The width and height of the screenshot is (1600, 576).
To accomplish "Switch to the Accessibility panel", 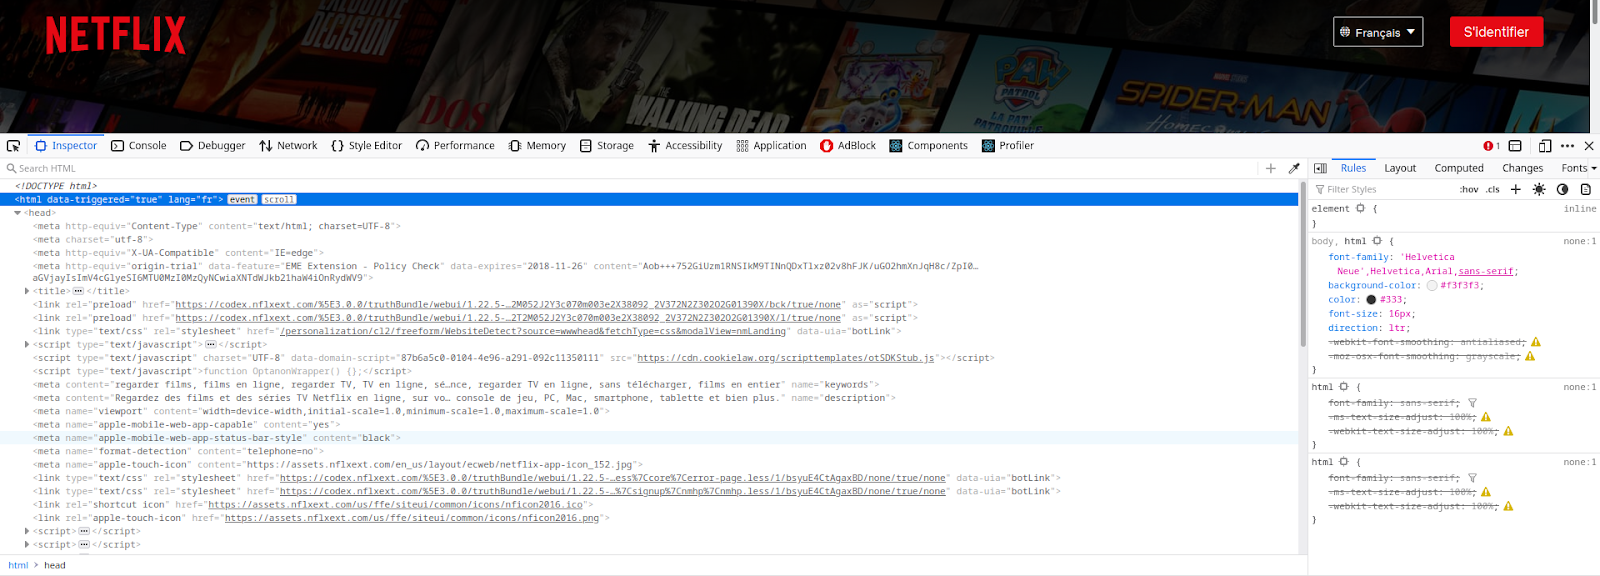I will (x=685, y=146).
